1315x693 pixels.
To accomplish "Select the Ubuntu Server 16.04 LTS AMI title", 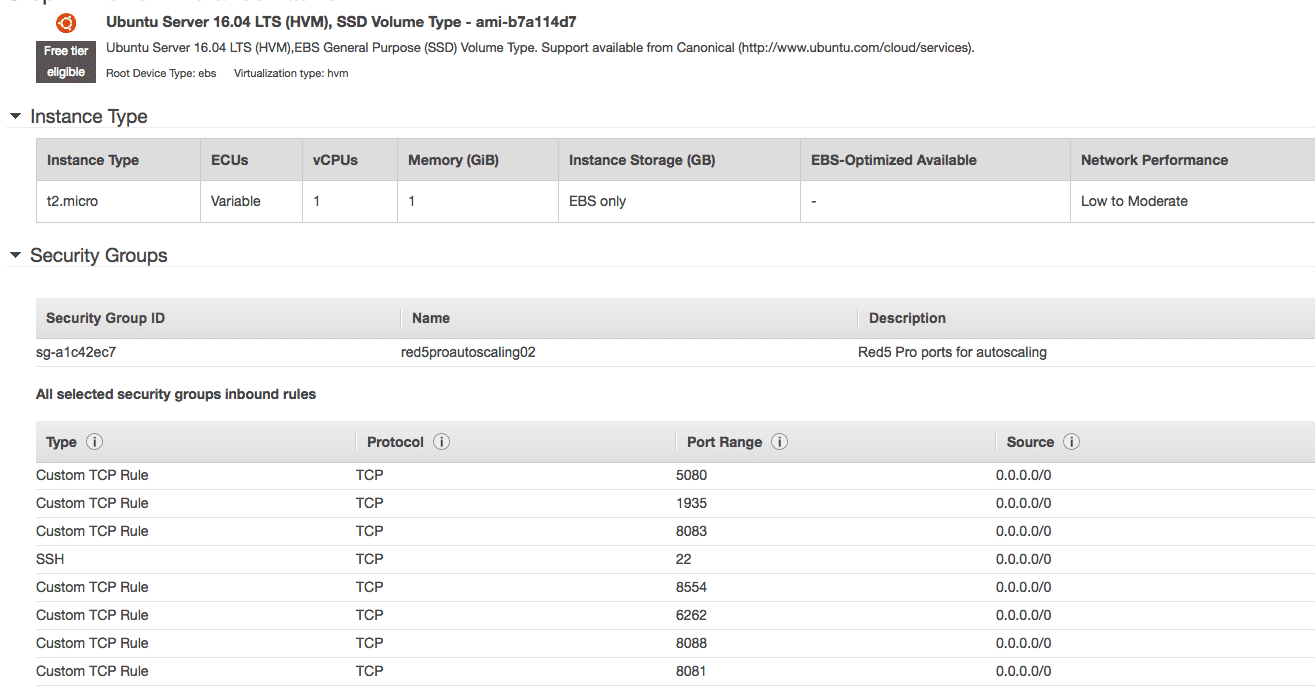I will pyautogui.click(x=341, y=21).
